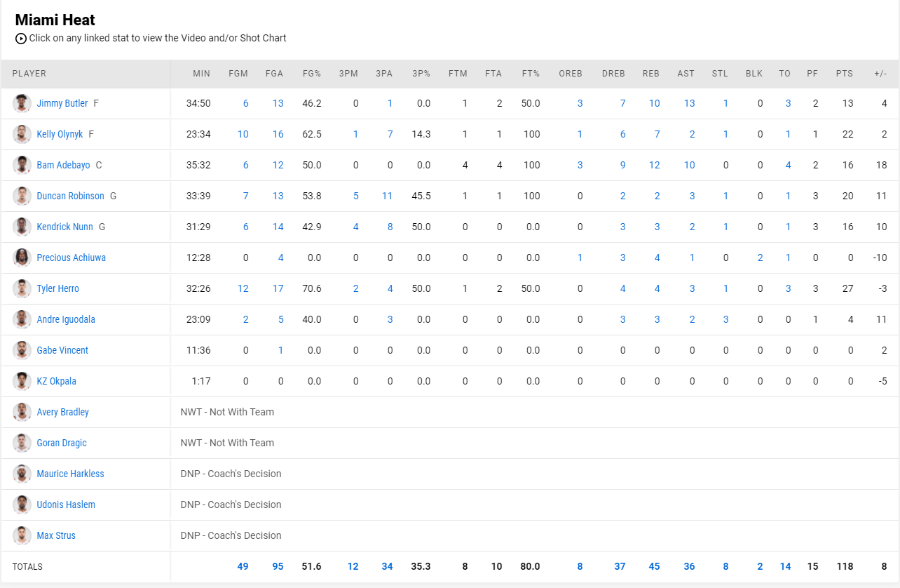The image size is (900, 588).
Task: Click the +/- column header
Action: click(x=880, y=74)
